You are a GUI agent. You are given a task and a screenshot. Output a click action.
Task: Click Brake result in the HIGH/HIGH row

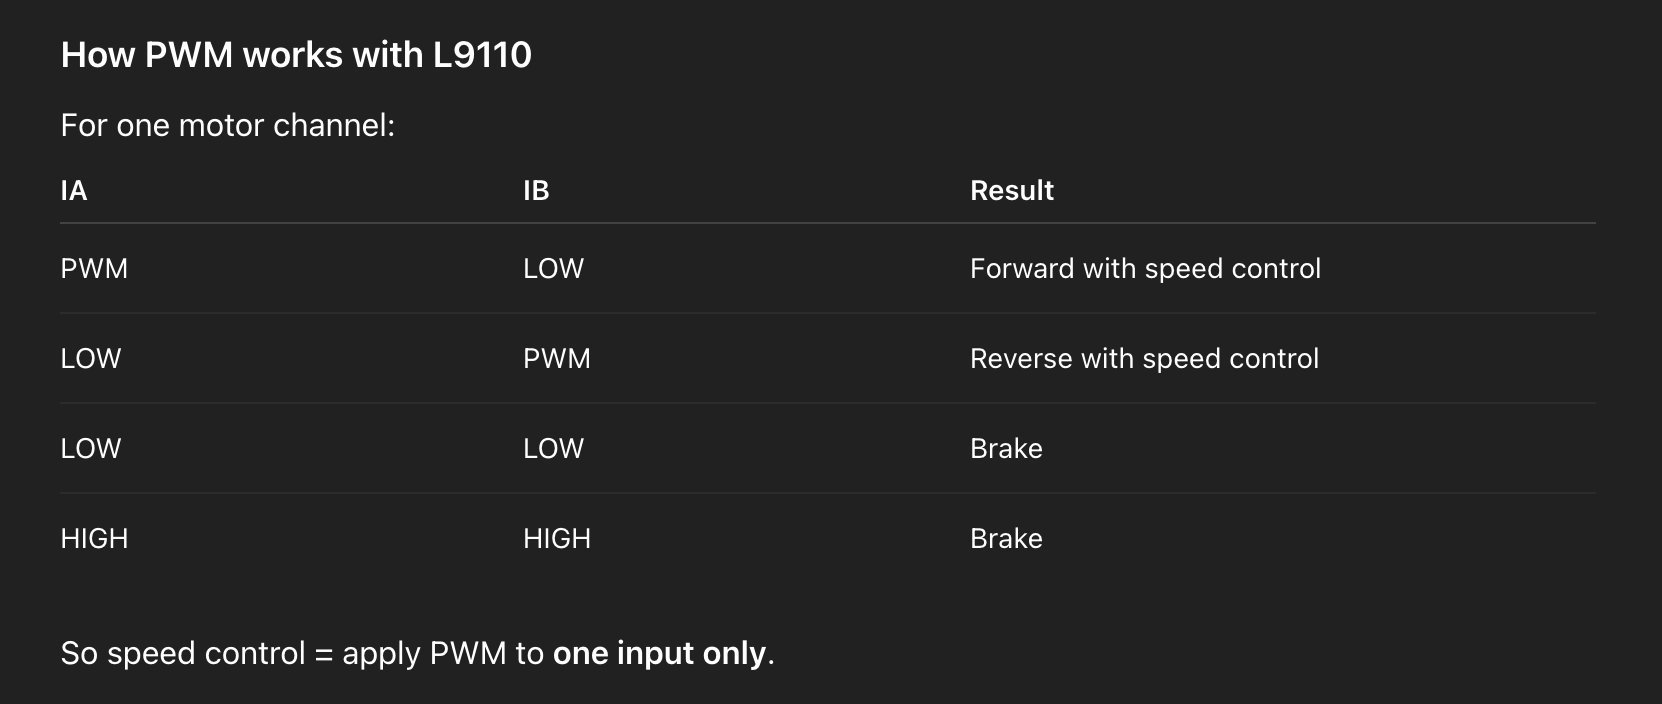click(x=1006, y=539)
